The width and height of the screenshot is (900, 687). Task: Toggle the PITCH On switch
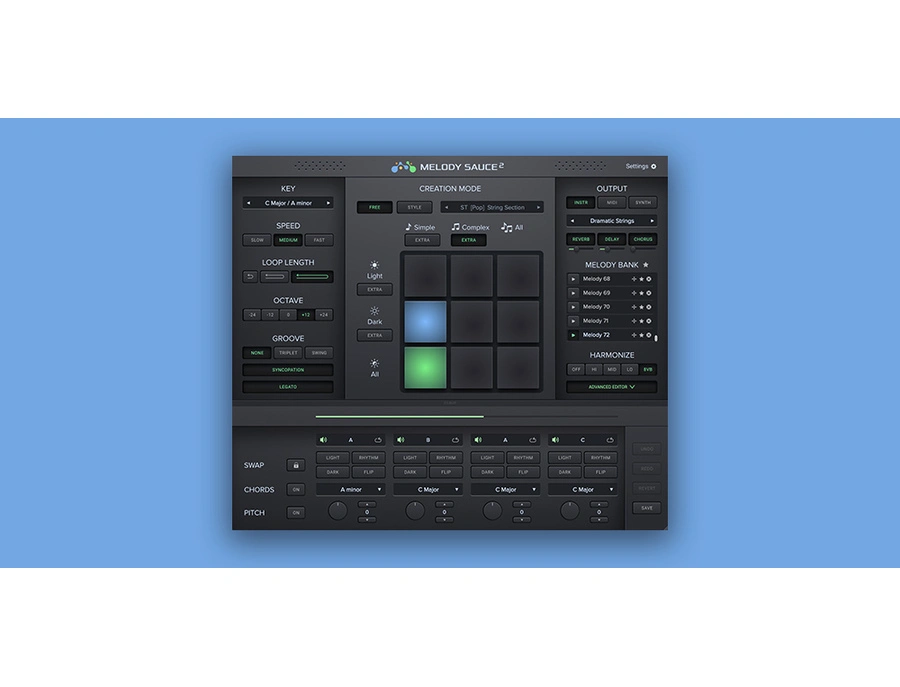click(x=296, y=513)
